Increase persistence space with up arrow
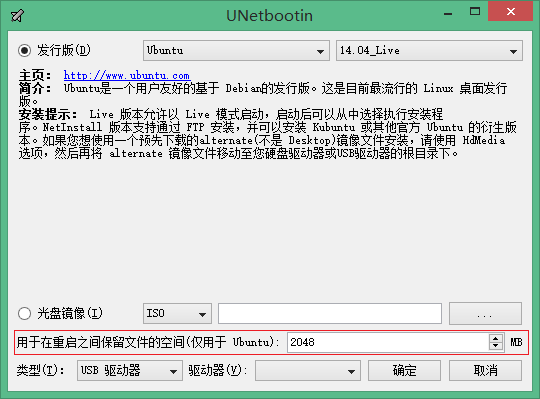This screenshot has height=399, width=540. [x=496, y=338]
